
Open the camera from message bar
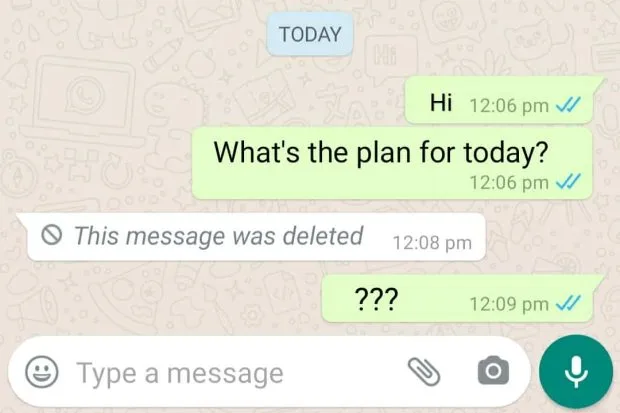[493, 371]
